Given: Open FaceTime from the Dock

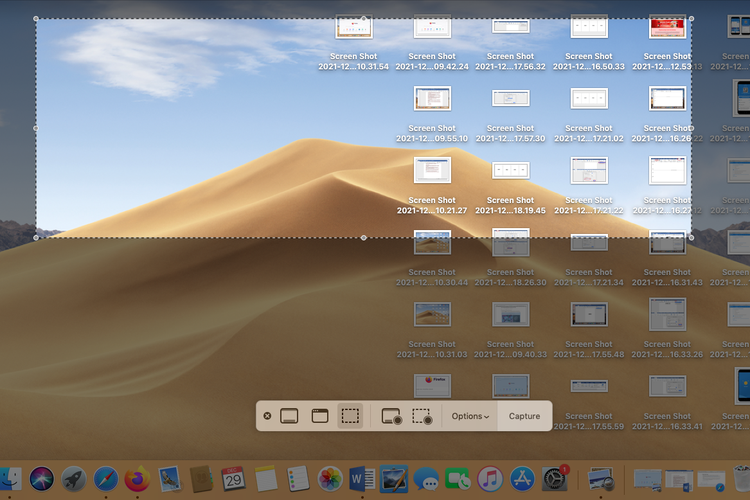Looking at the screenshot, I should pos(458,478).
